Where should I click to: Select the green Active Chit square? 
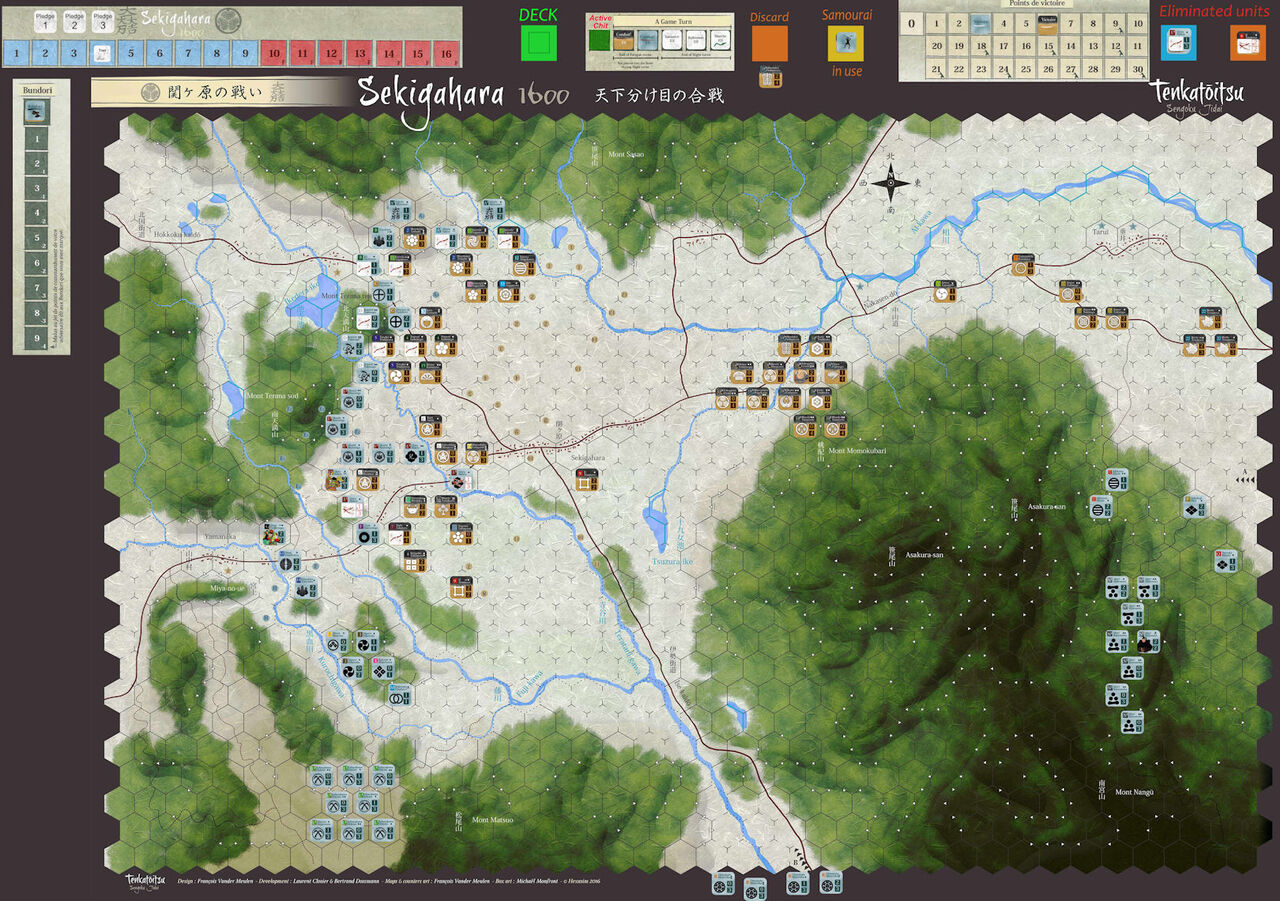[x=601, y=40]
